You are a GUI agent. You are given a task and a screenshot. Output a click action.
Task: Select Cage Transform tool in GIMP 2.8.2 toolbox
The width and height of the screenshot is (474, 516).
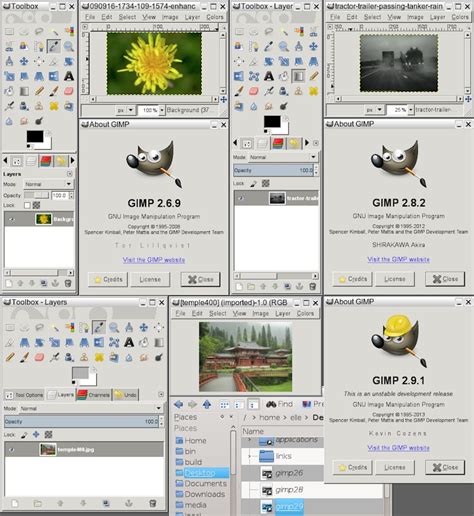tap(254, 76)
